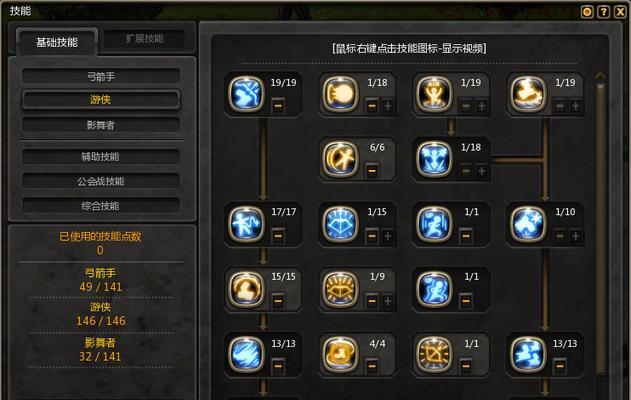Switch to the 基础技能 tab
Image resolution: width=631 pixels, height=400 pixels.
pyautogui.click(x=57, y=42)
